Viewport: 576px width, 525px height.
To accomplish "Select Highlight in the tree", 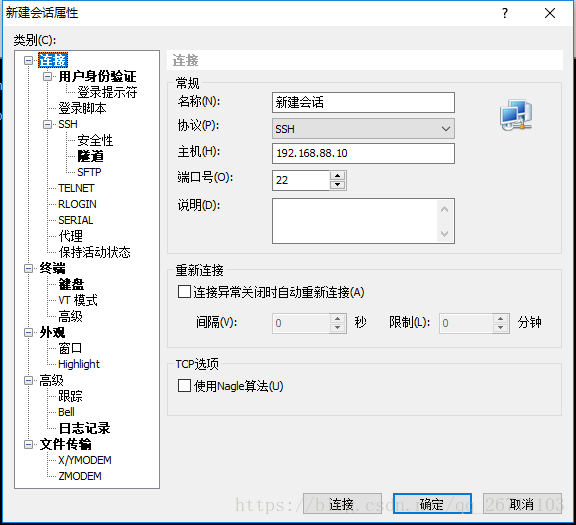I will click(79, 364).
